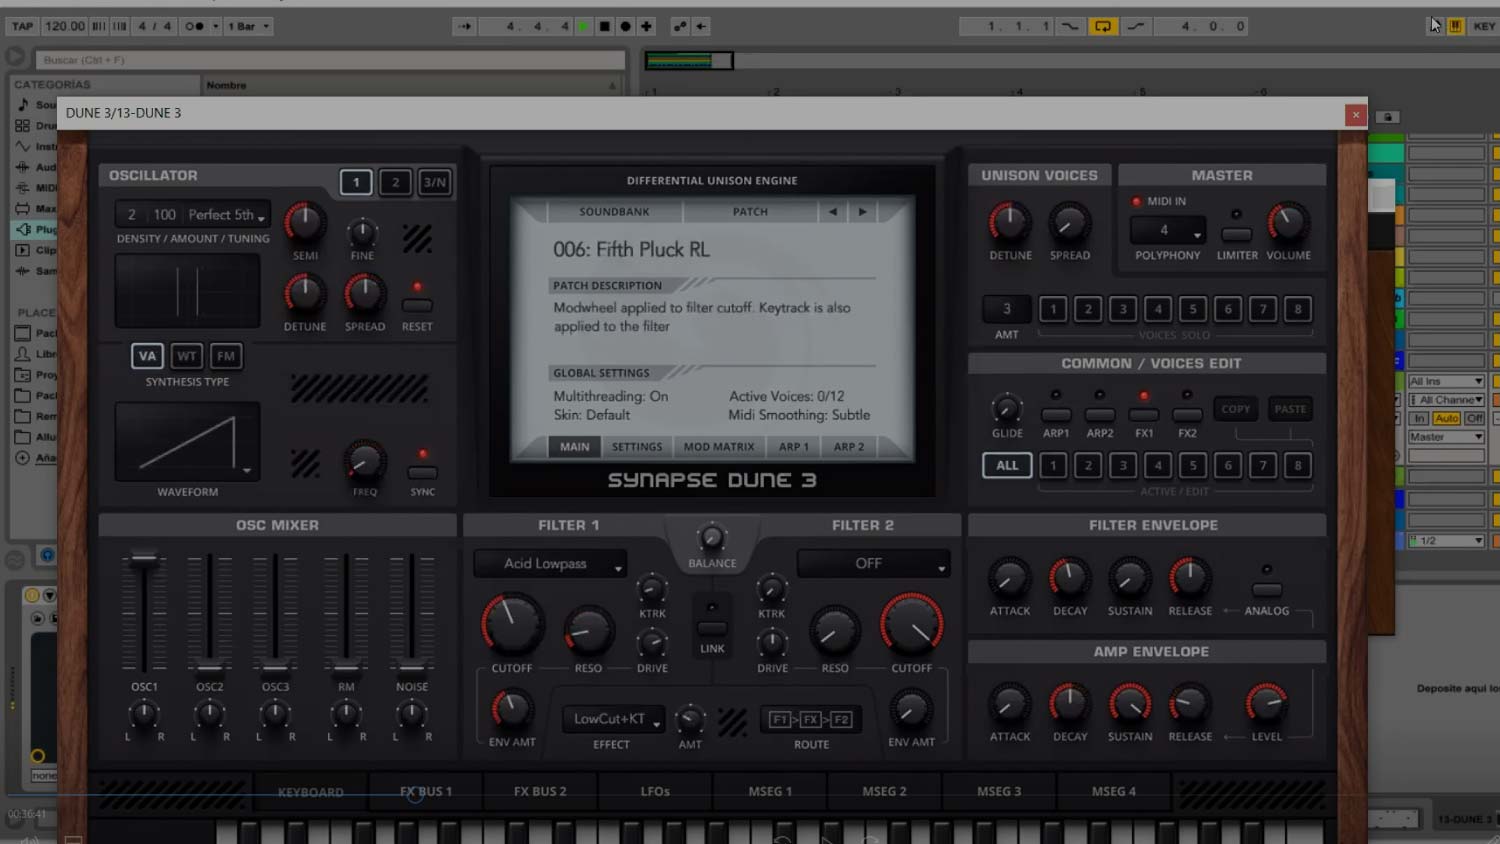Toggle the ARP1 switch

coord(1056,415)
